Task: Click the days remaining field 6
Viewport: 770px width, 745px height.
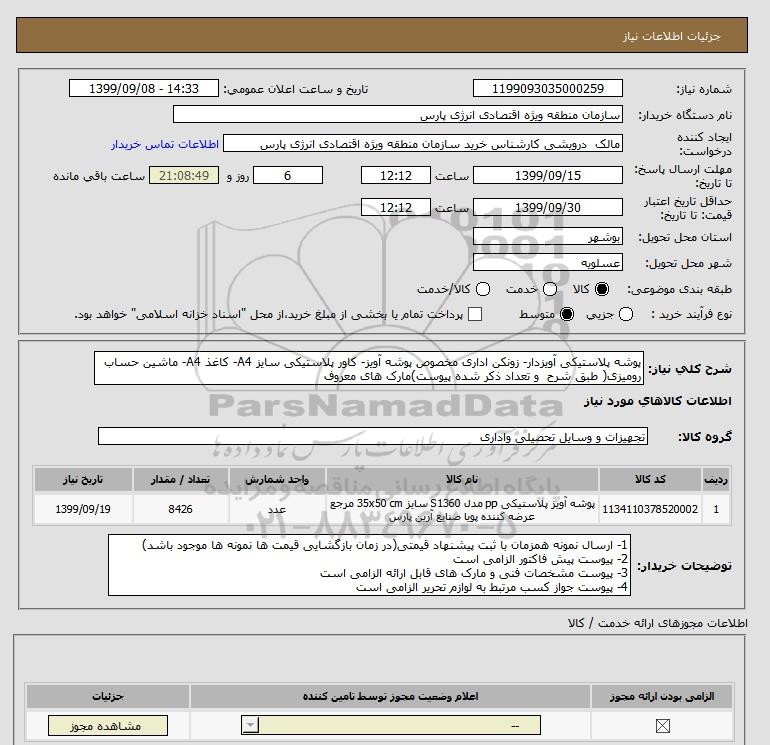Action: 288,175
